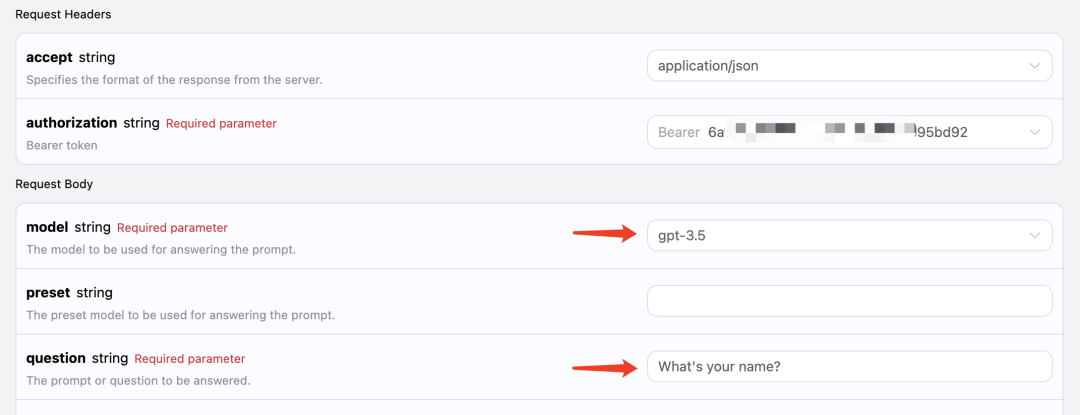Click the "model" parameter name label
The image size is (1080, 415).
click(47, 227)
